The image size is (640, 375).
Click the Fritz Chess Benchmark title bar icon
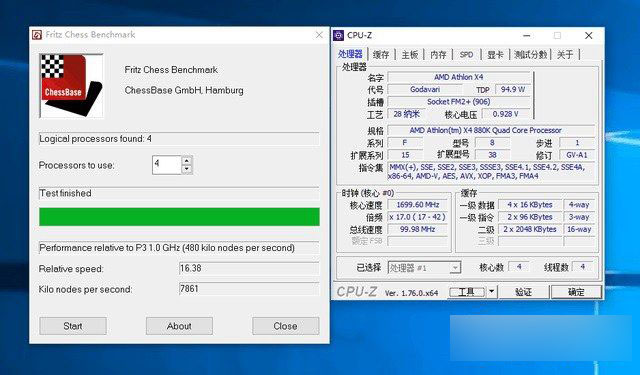pyautogui.click(x=37, y=35)
